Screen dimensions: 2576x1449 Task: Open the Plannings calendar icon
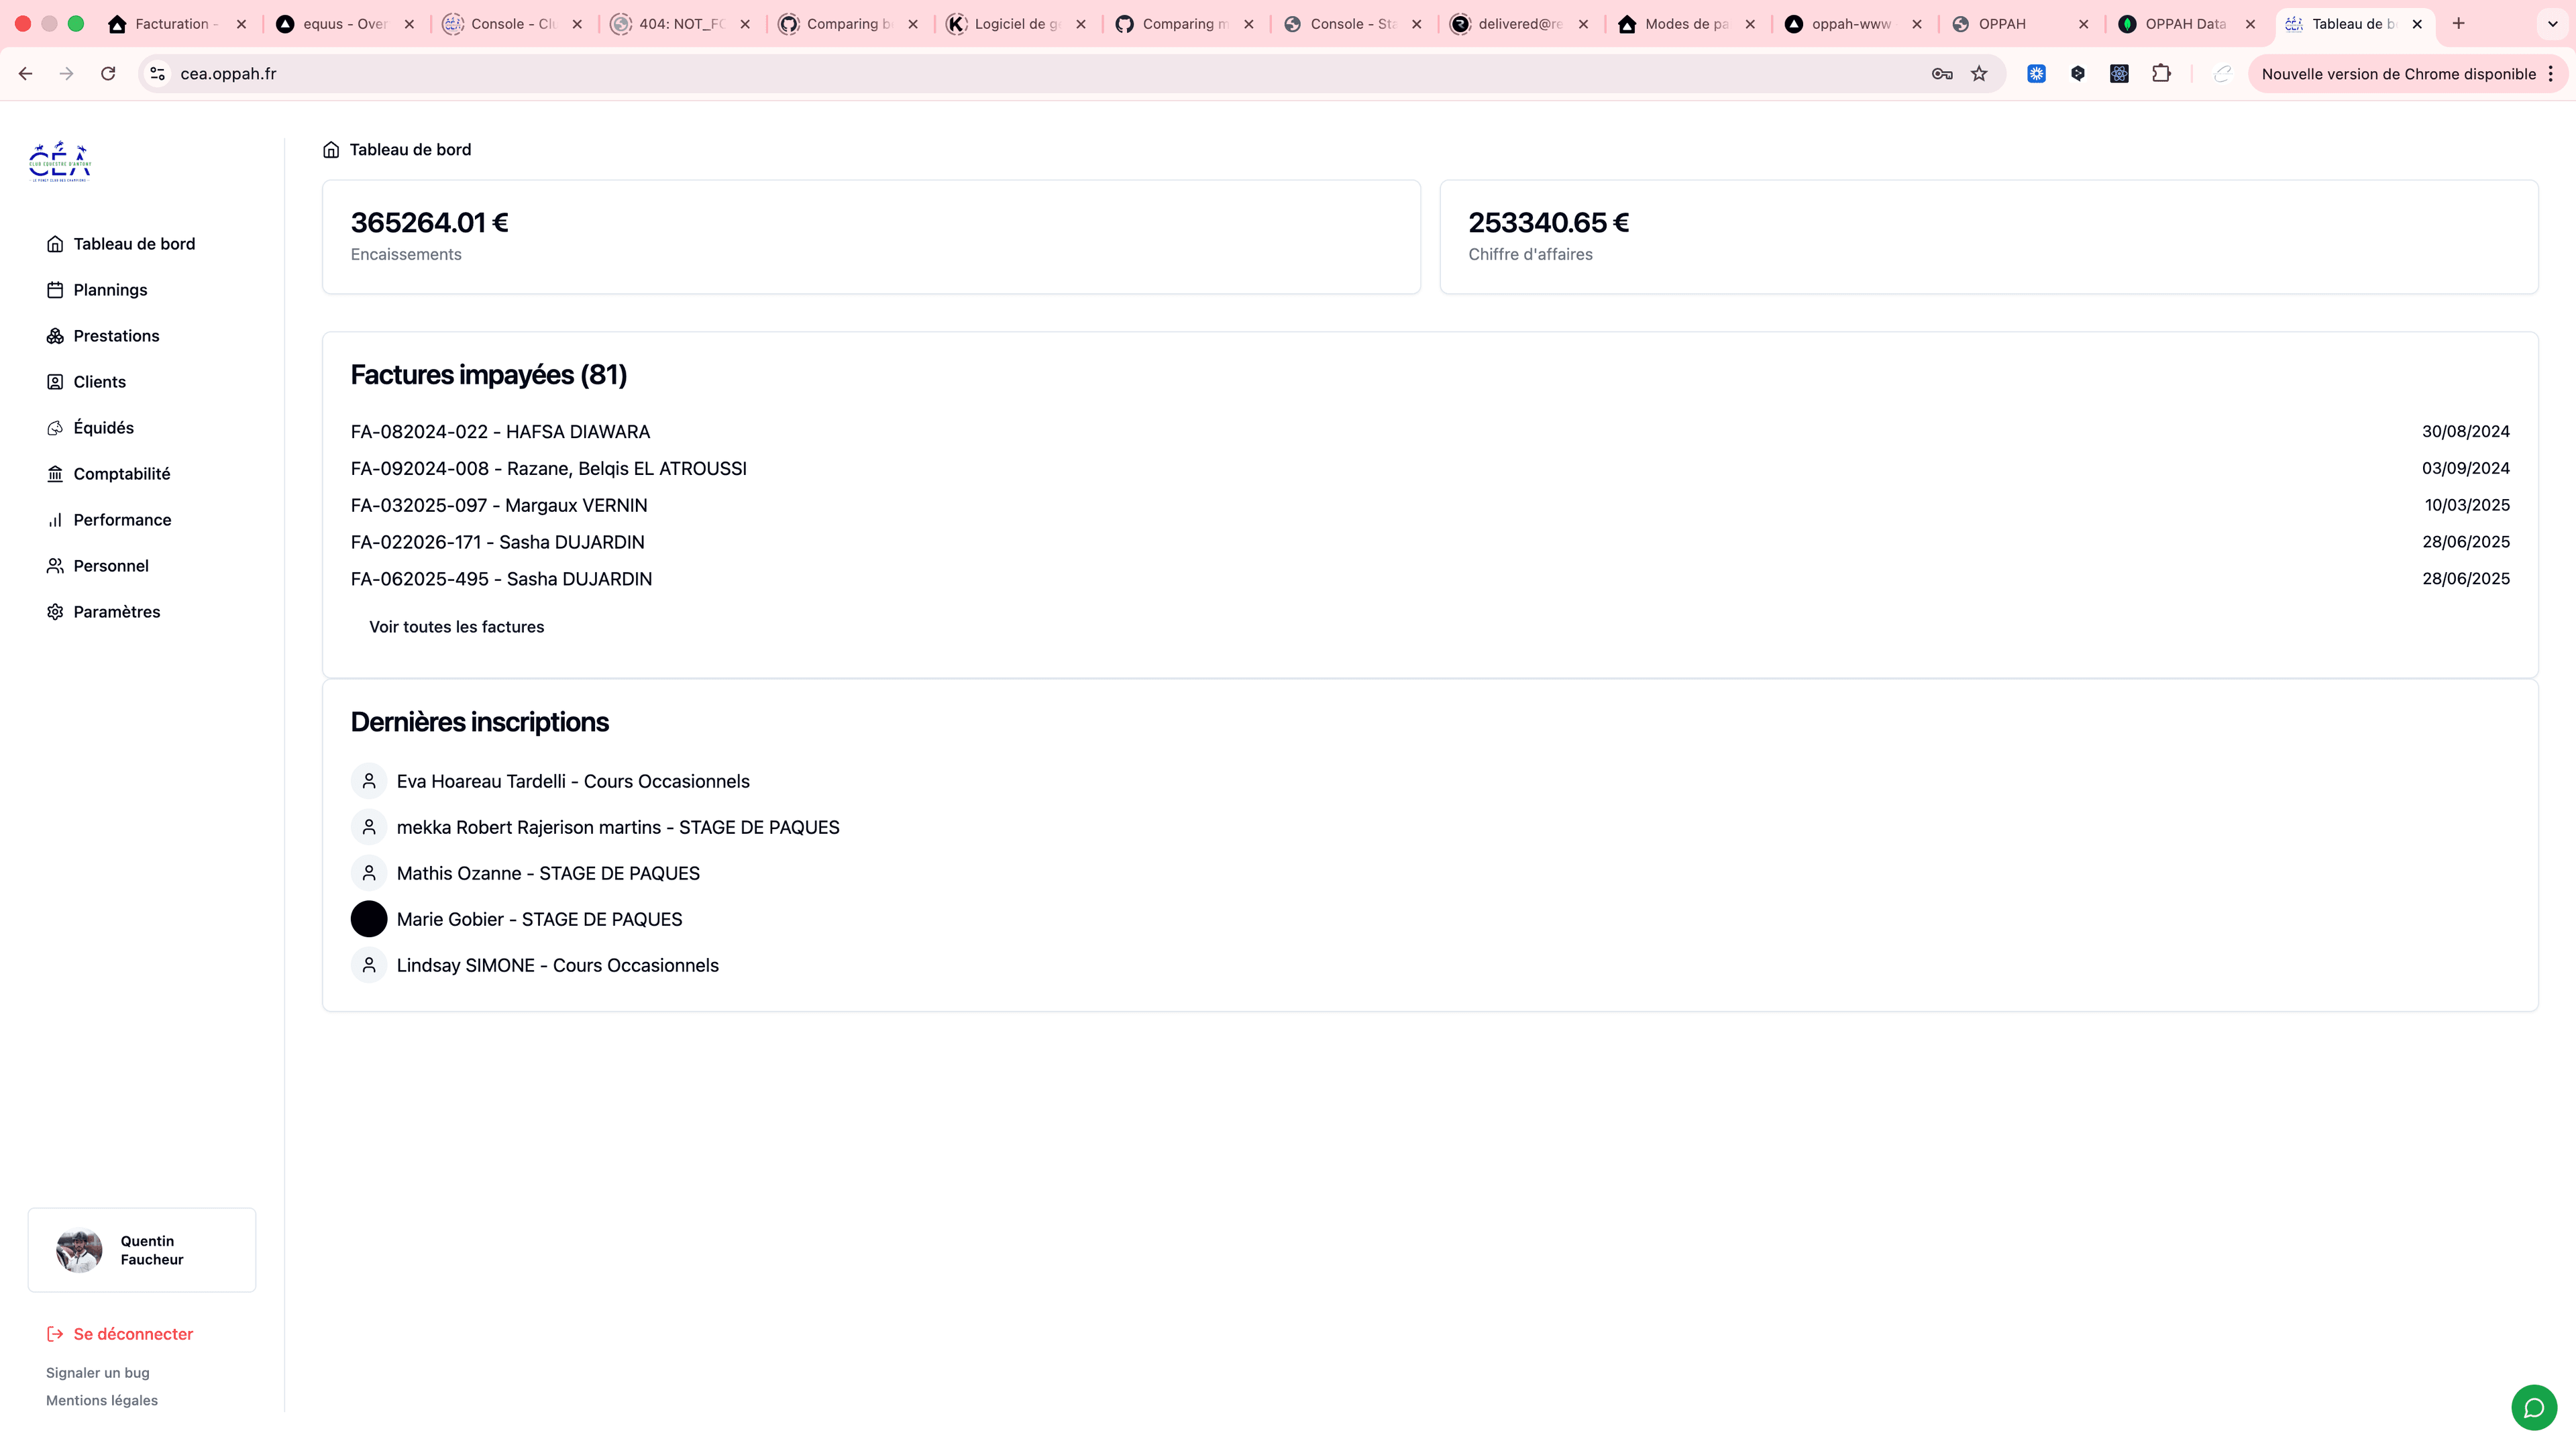click(x=55, y=290)
